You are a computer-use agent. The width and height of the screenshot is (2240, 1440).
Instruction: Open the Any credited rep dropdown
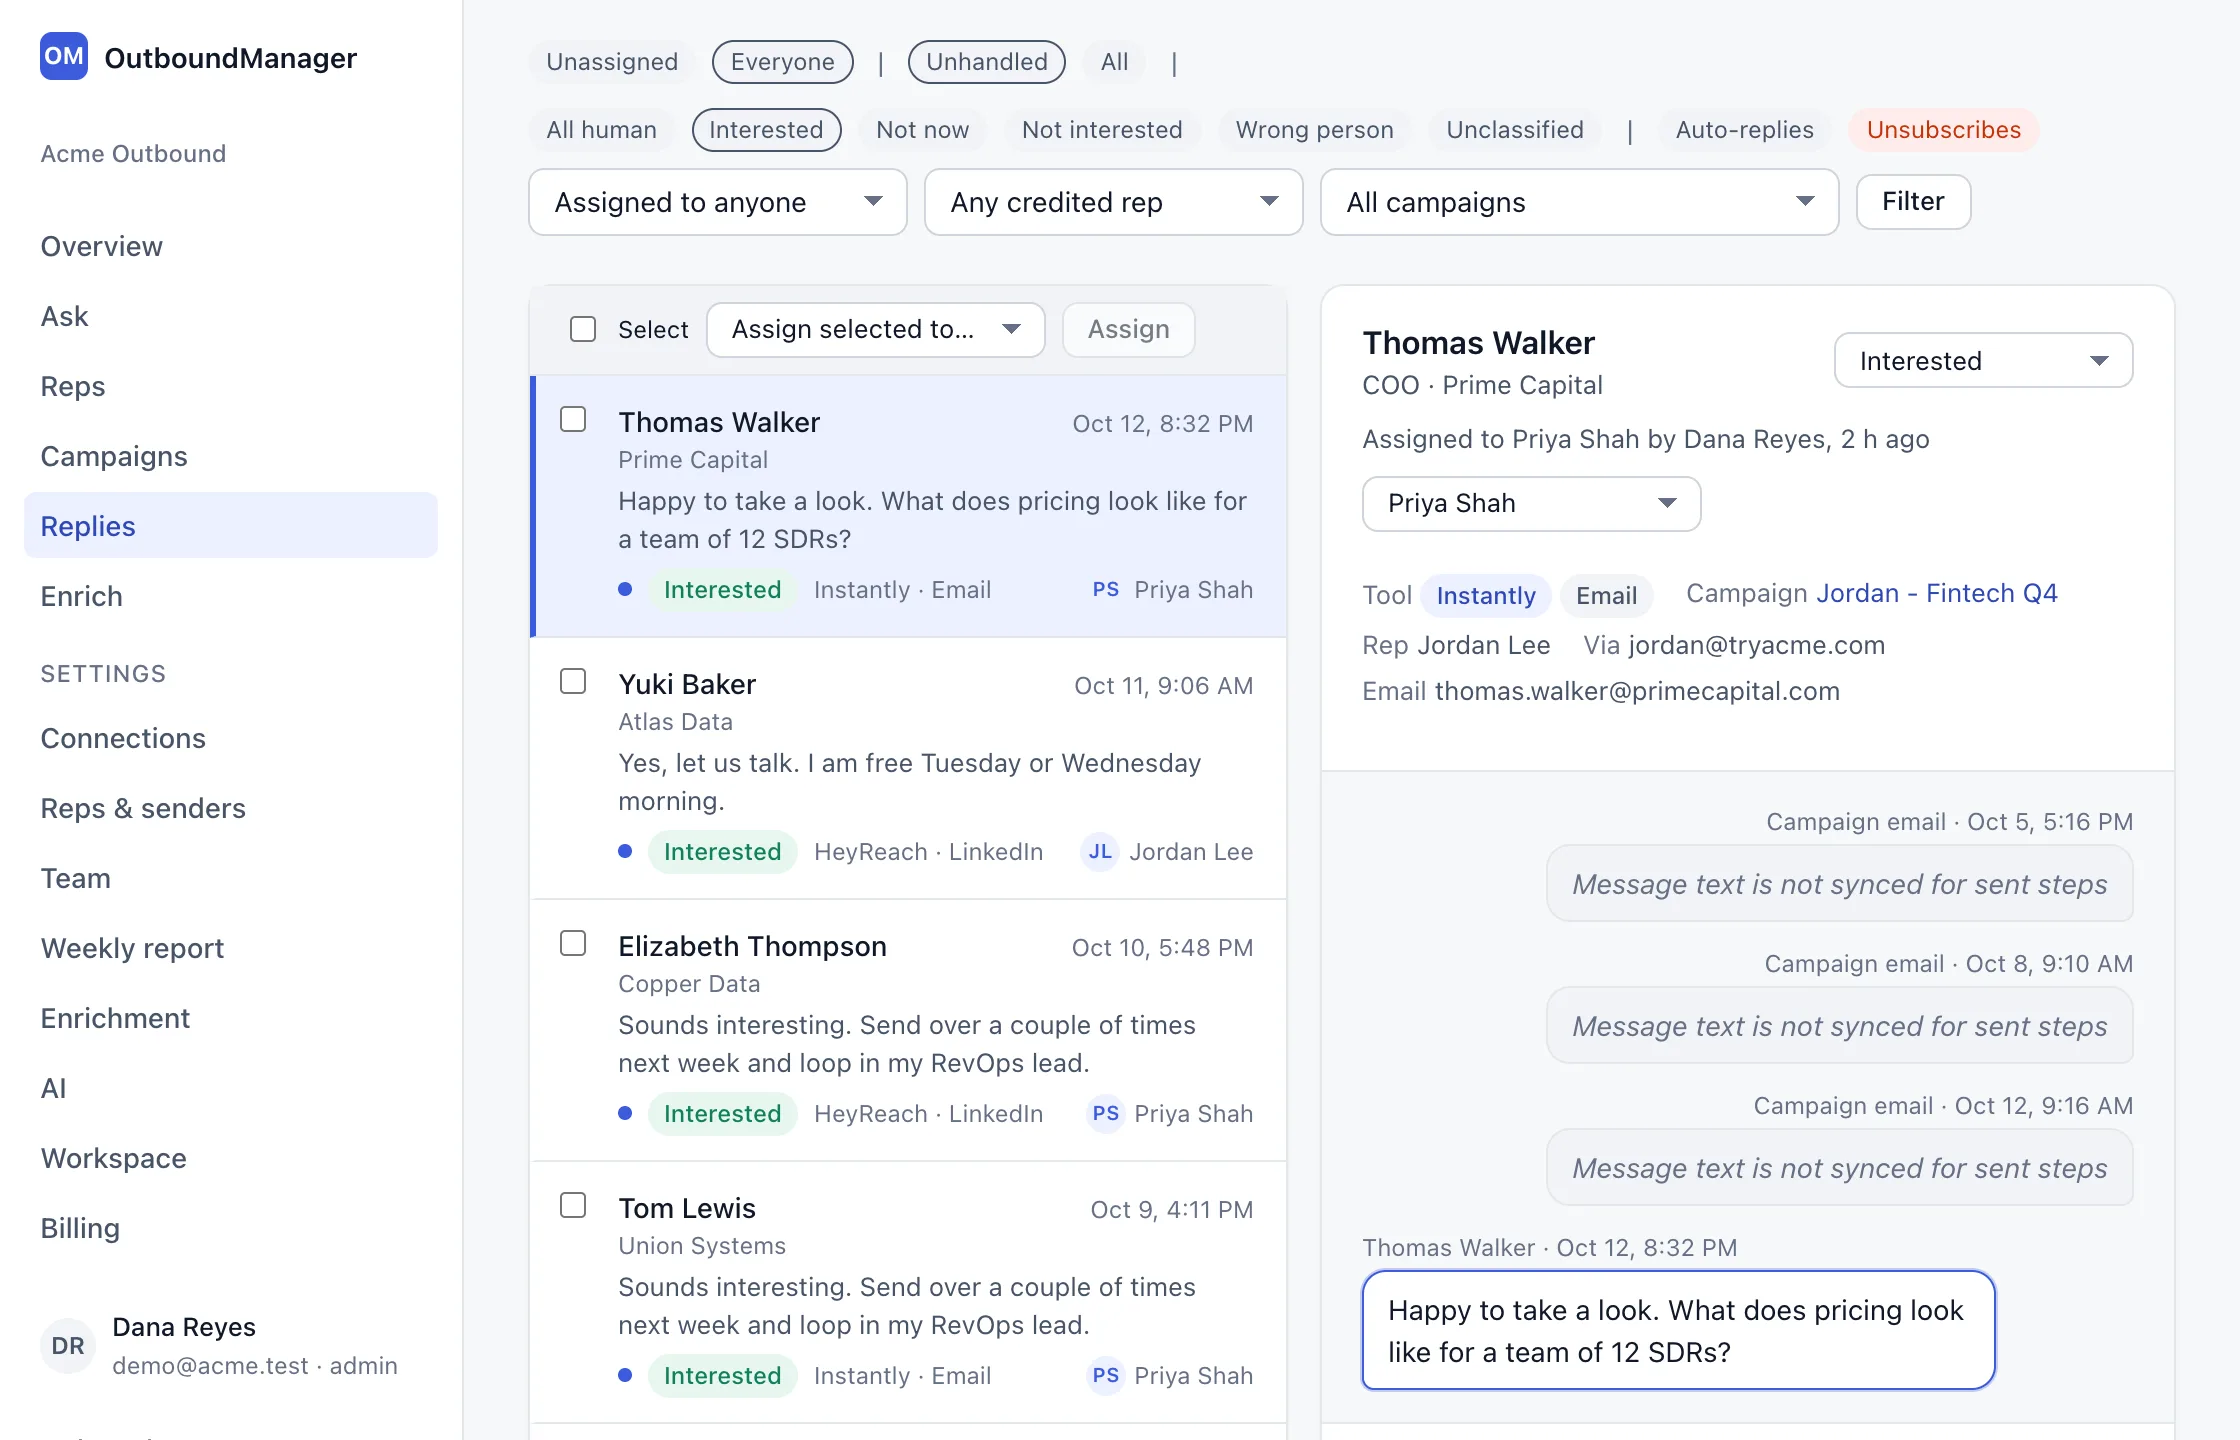[1114, 202]
